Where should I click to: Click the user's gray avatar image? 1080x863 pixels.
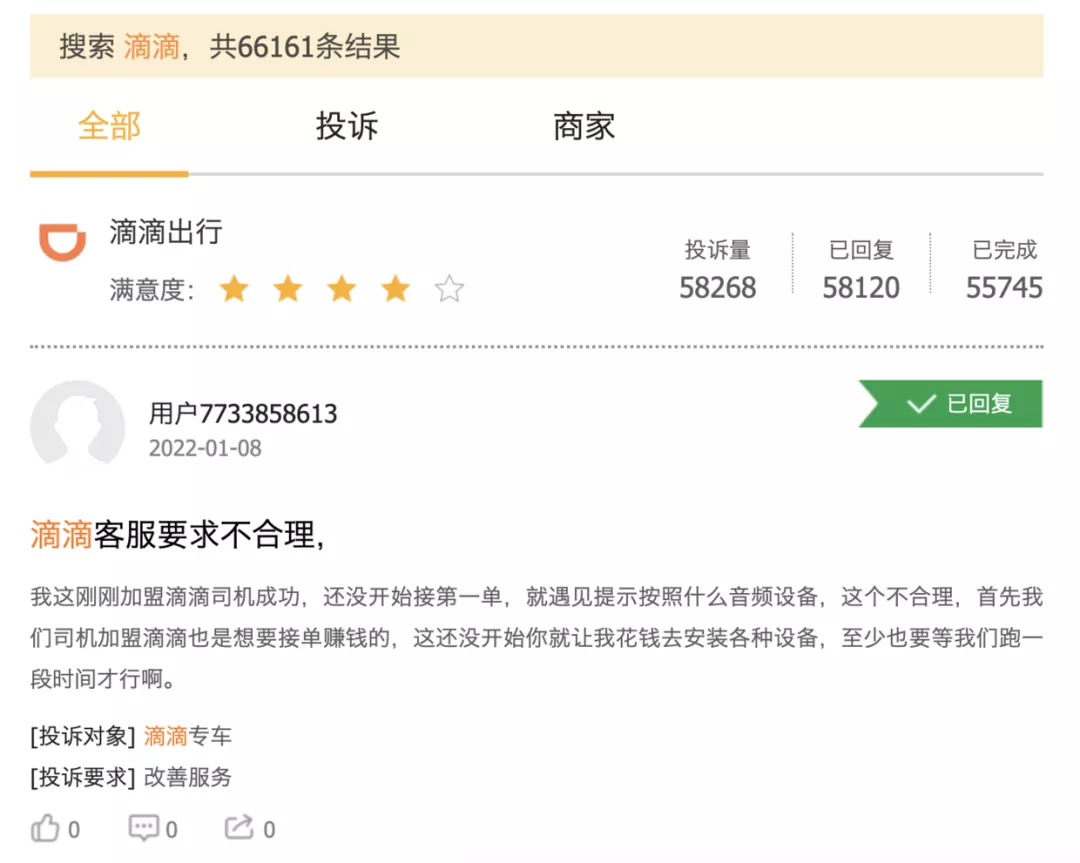77,426
